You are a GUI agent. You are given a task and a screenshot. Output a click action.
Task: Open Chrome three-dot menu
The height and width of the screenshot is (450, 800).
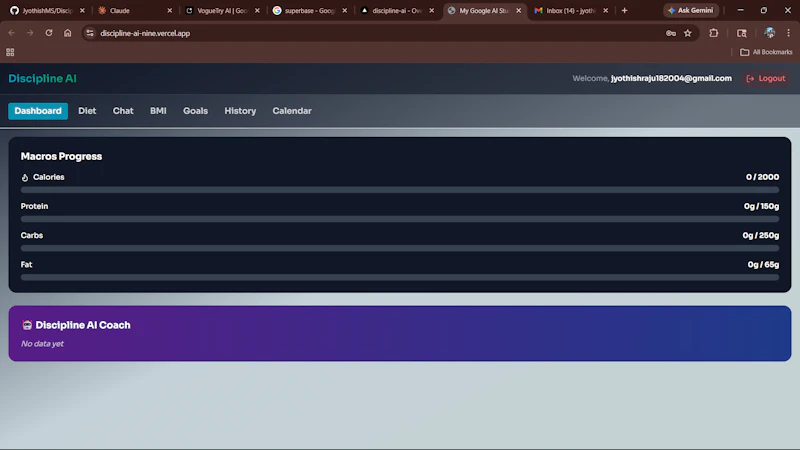pyautogui.click(x=788, y=33)
